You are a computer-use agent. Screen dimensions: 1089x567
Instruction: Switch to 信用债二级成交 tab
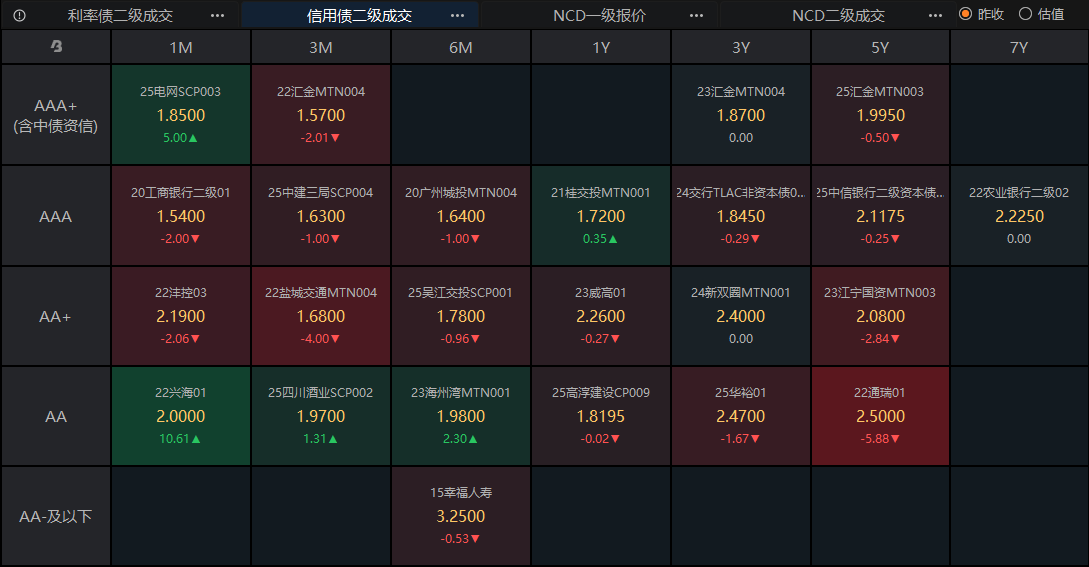click(359, 15)
